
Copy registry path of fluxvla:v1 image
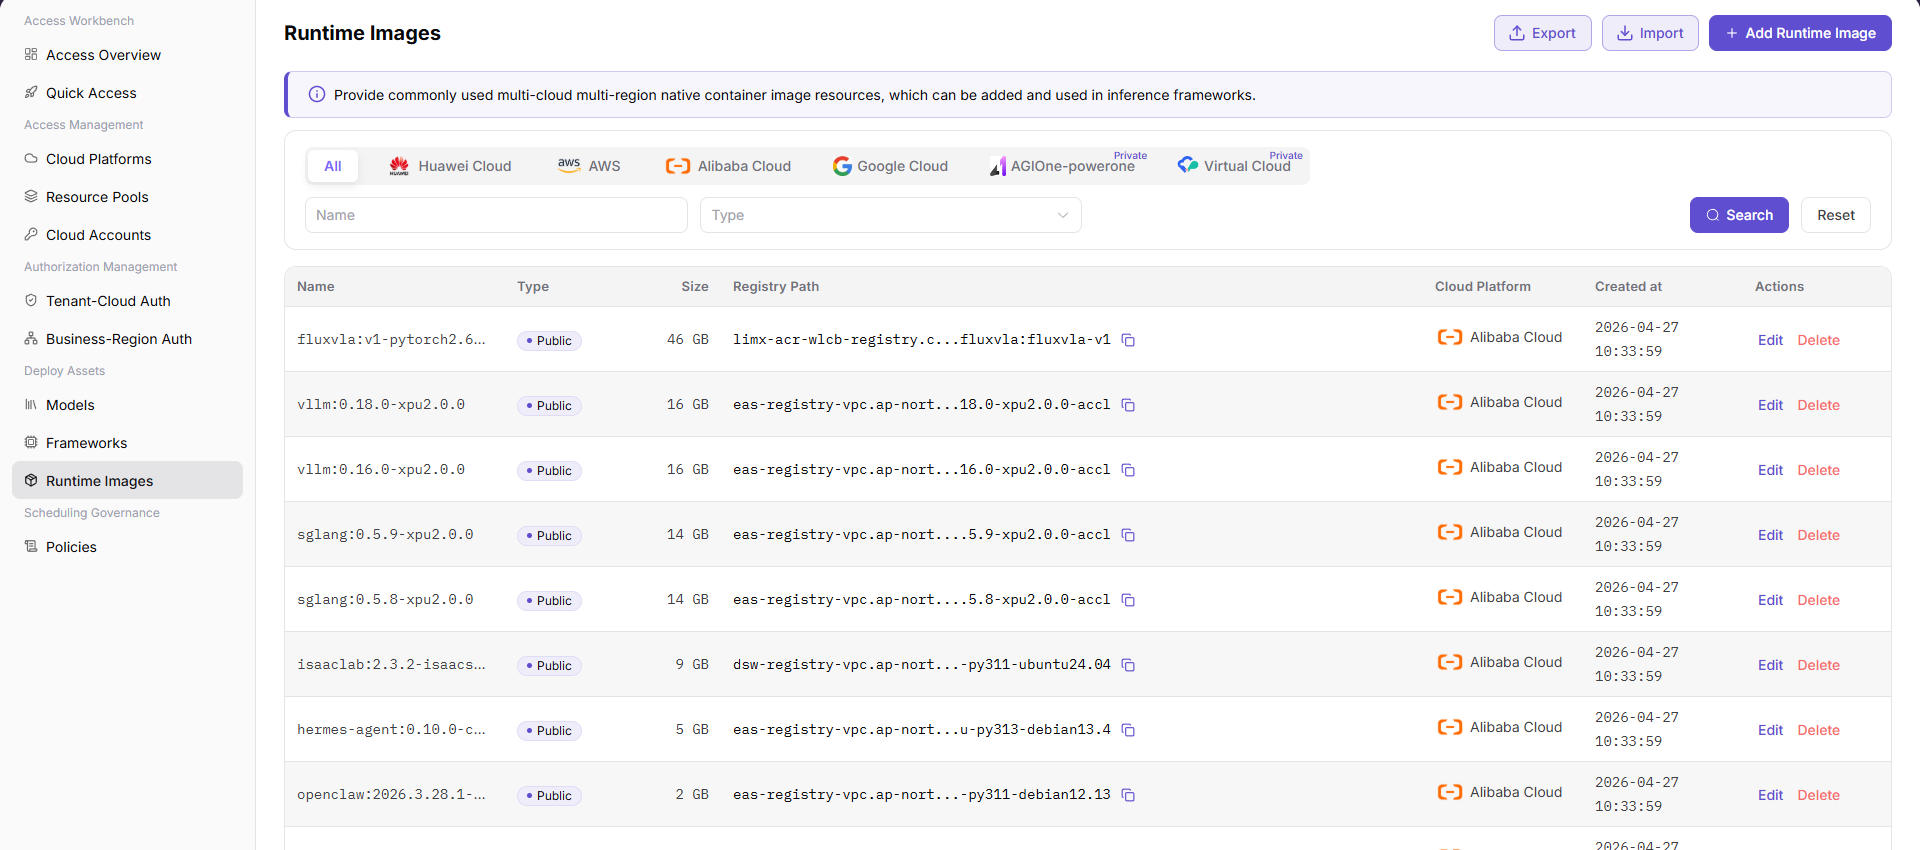[x=1128, y=340]
